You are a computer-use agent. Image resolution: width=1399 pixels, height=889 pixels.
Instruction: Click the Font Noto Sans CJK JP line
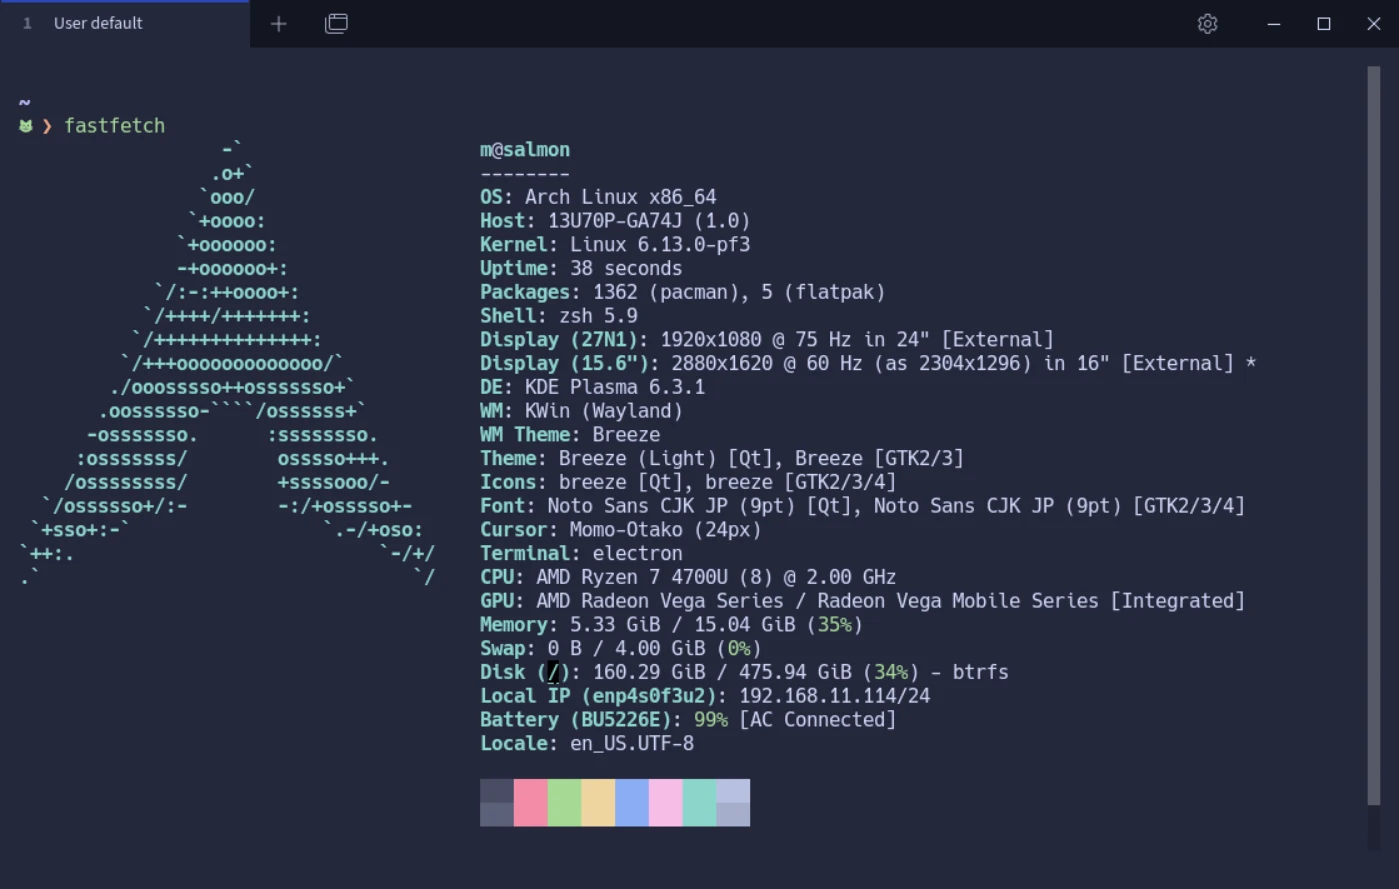tap(863, 506)
